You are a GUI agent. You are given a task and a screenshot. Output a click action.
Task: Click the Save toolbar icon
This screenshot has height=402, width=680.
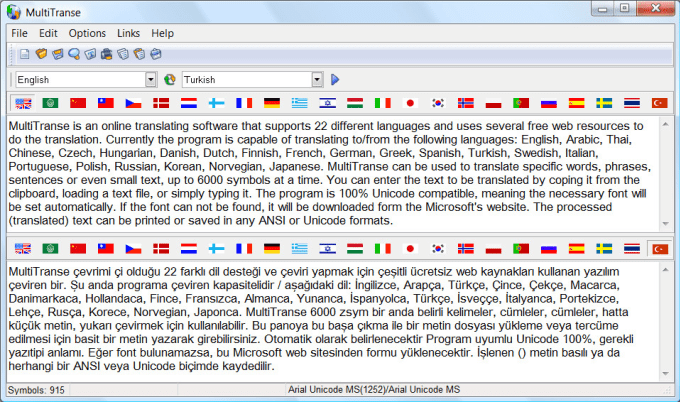57,54
